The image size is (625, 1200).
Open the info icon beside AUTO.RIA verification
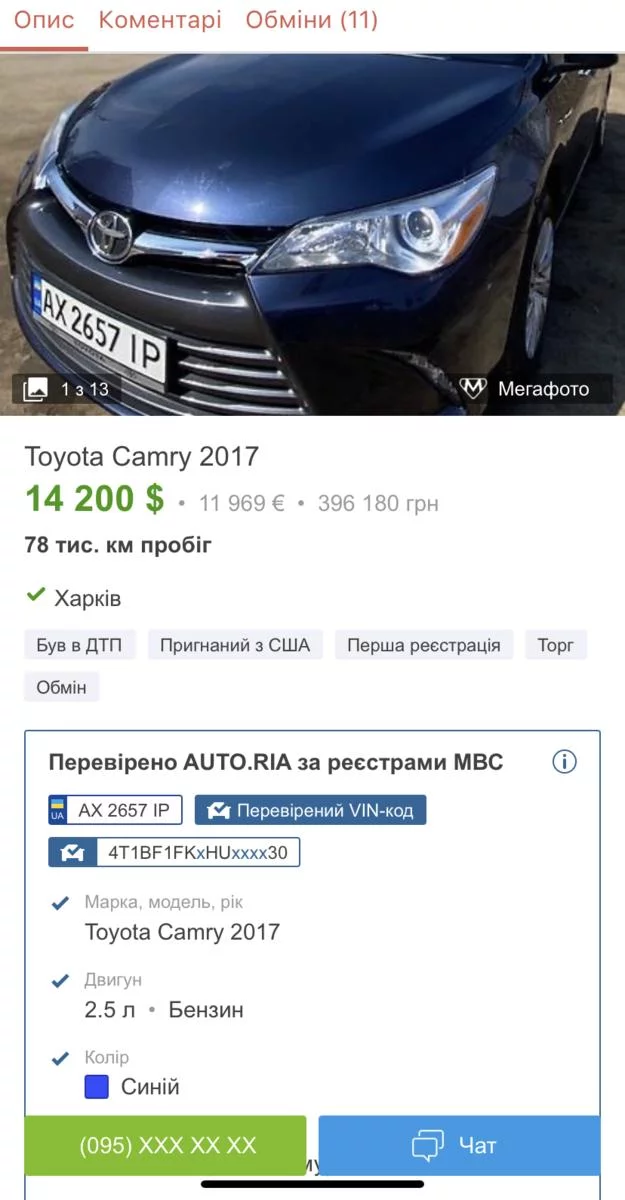point(564,763)
